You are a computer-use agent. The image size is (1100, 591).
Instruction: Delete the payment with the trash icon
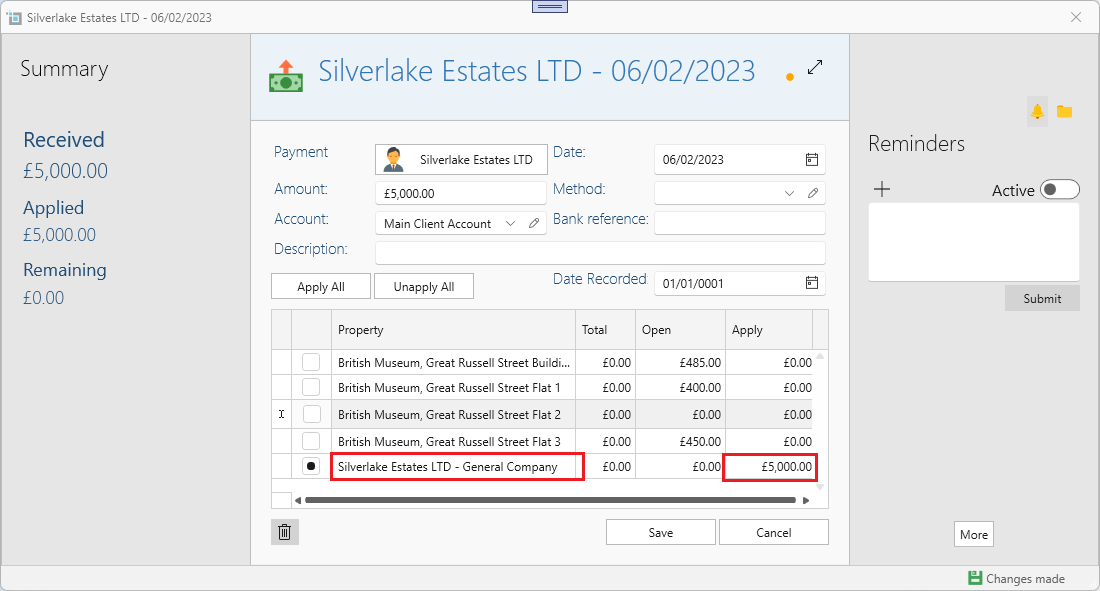285,532
